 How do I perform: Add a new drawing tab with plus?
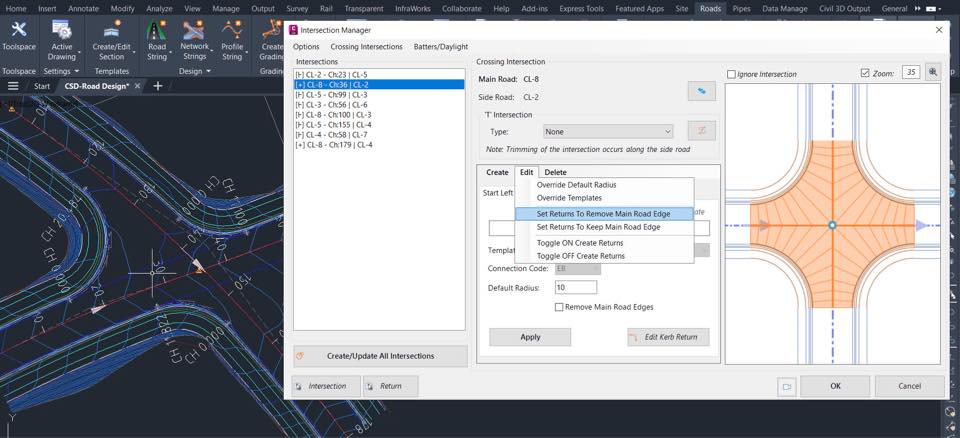coord(157,86)
